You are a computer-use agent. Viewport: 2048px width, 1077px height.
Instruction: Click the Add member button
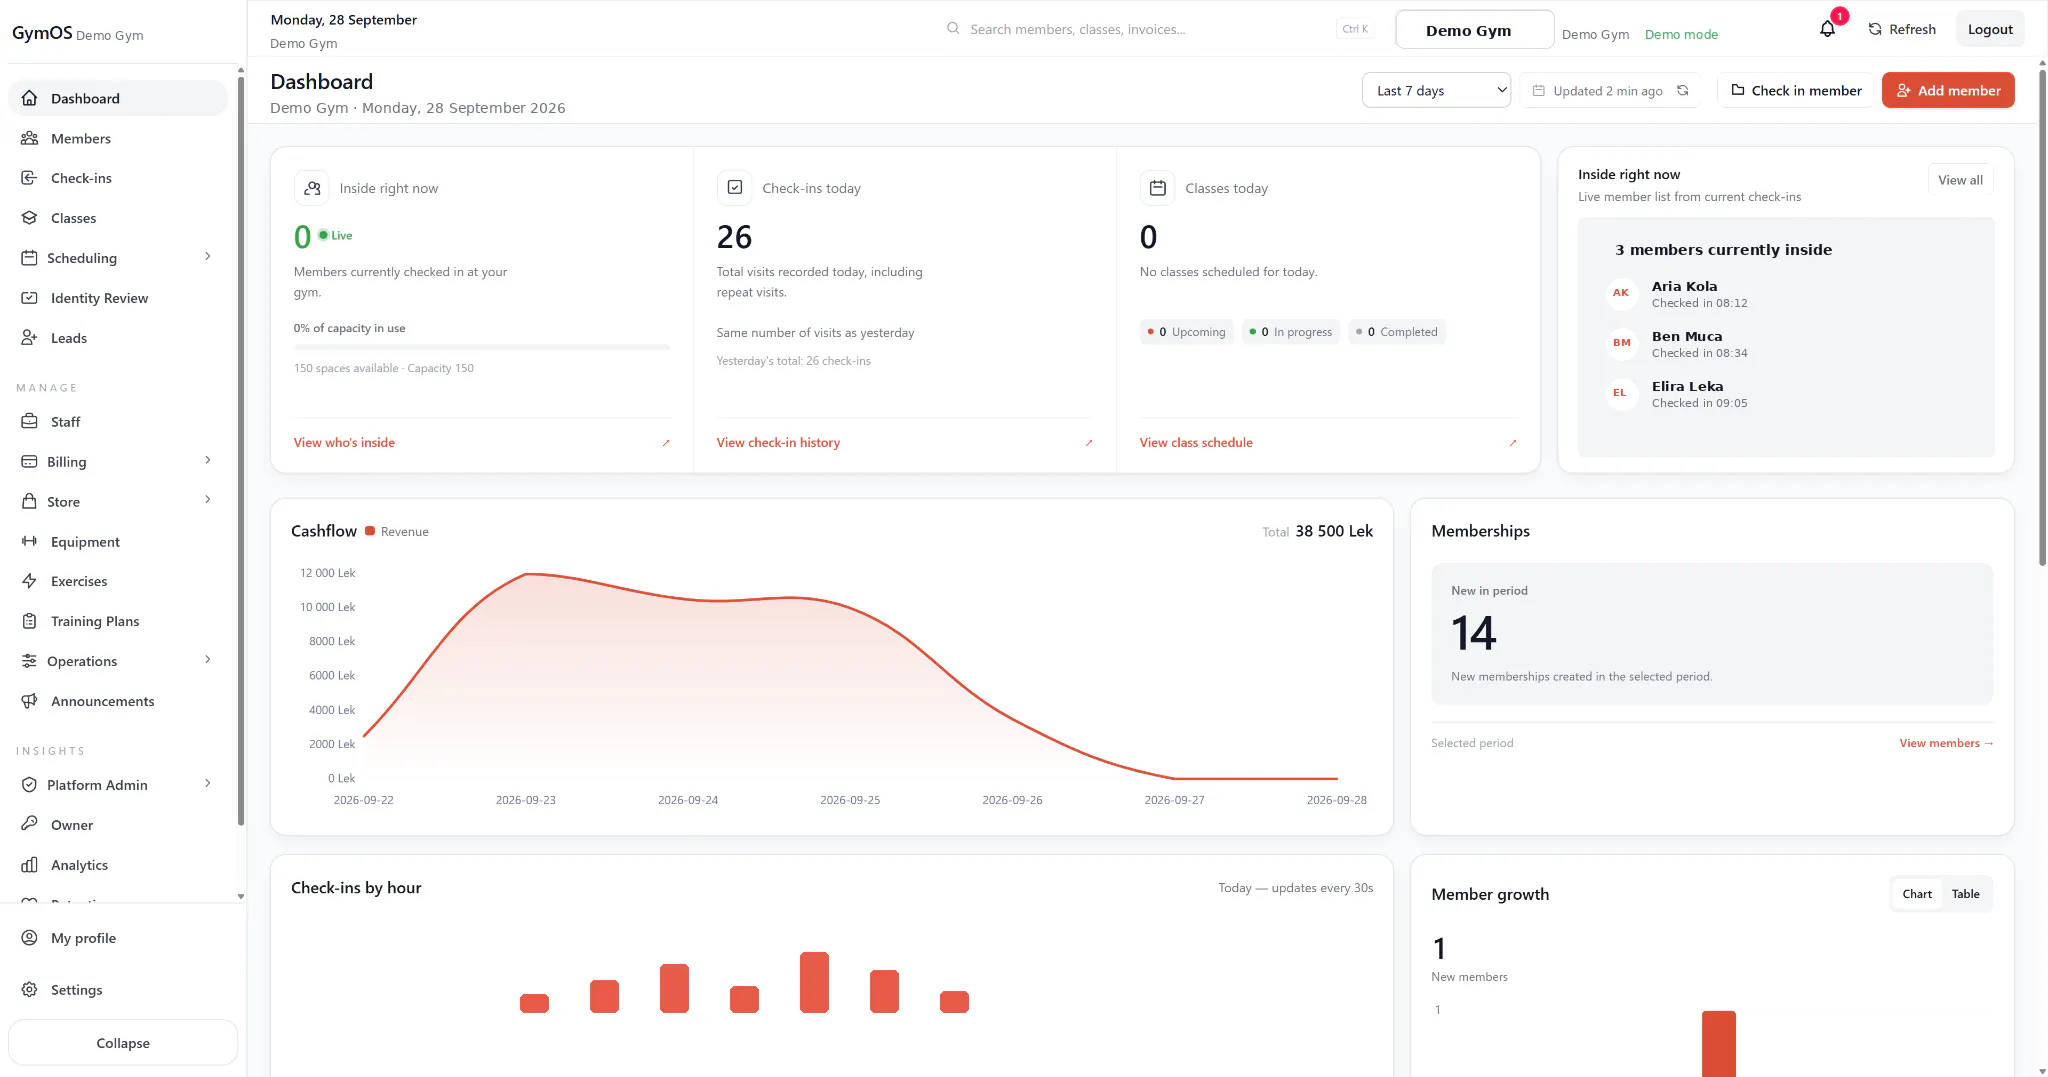1948,90
